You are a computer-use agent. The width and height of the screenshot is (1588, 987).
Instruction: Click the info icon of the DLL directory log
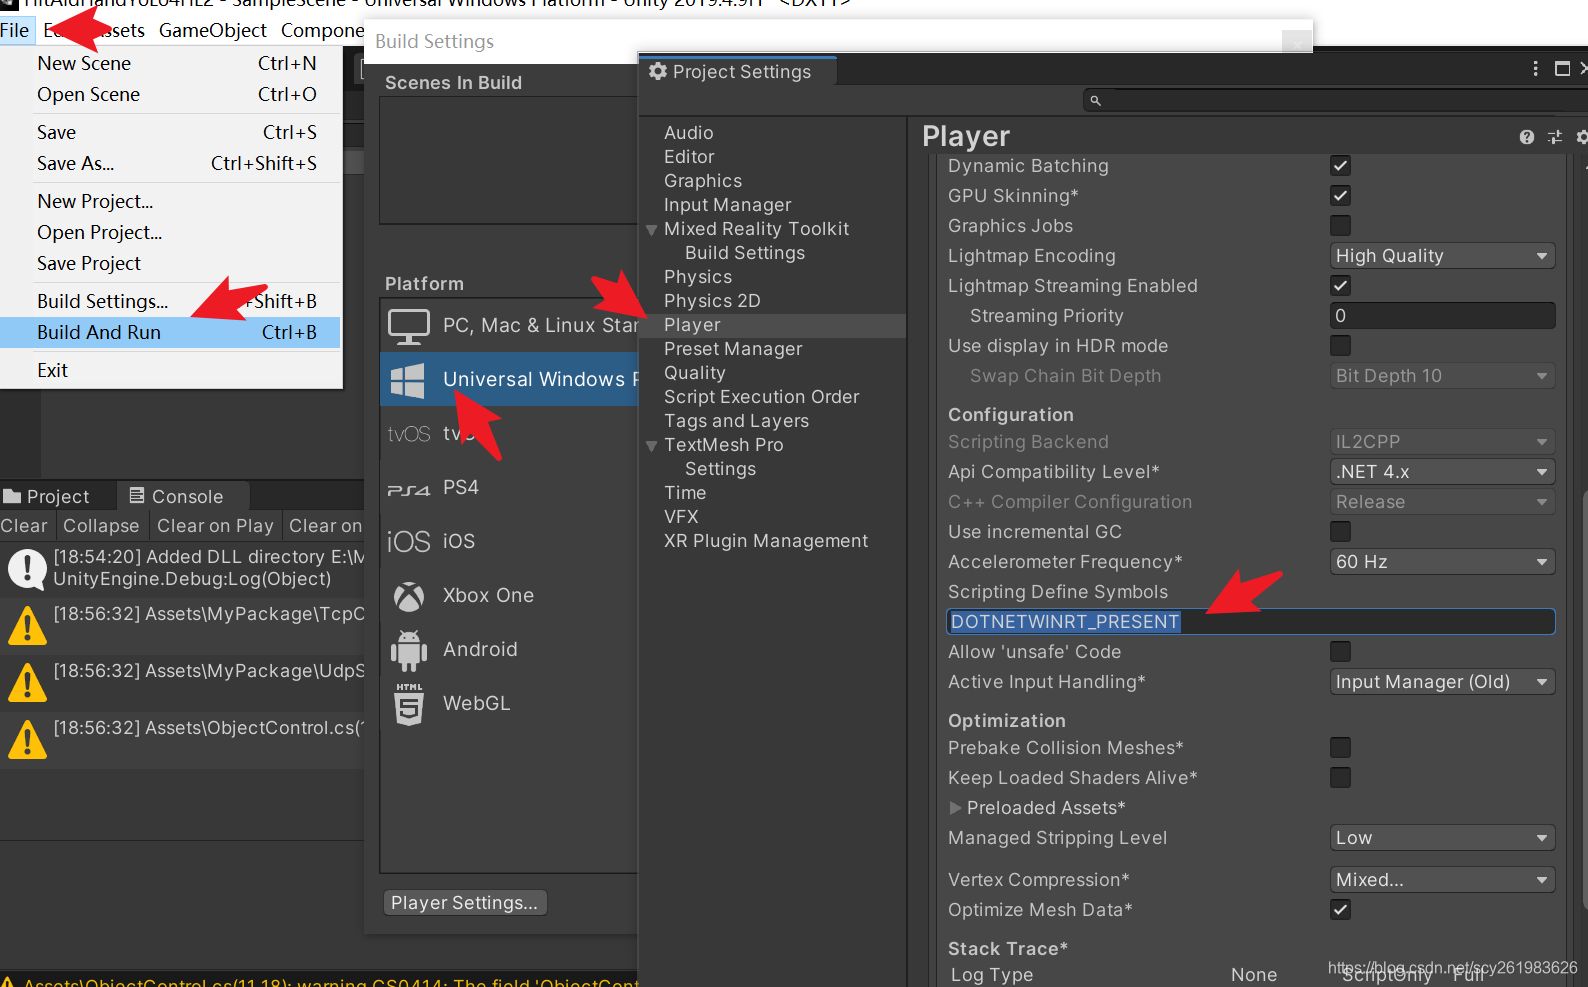point(27,569)
